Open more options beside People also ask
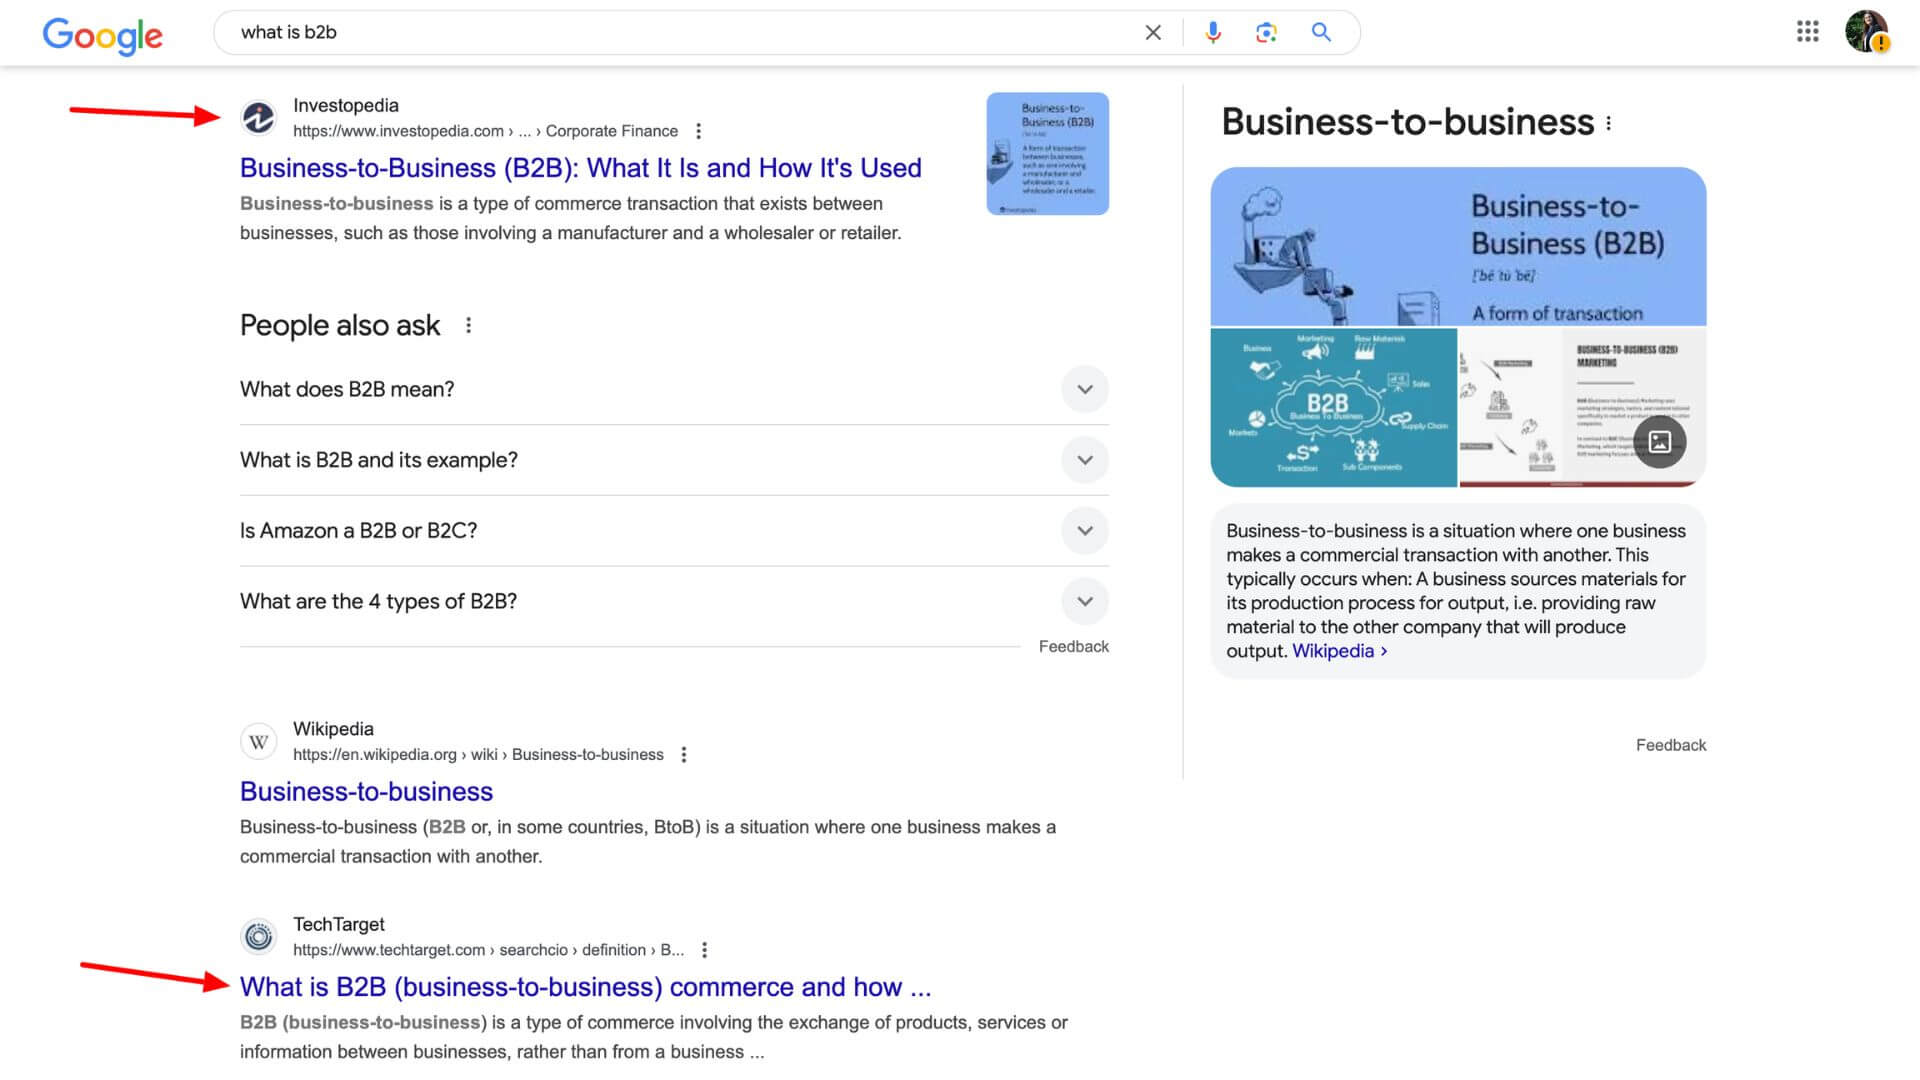1920x1080 pixels. (x=468, y=325)
